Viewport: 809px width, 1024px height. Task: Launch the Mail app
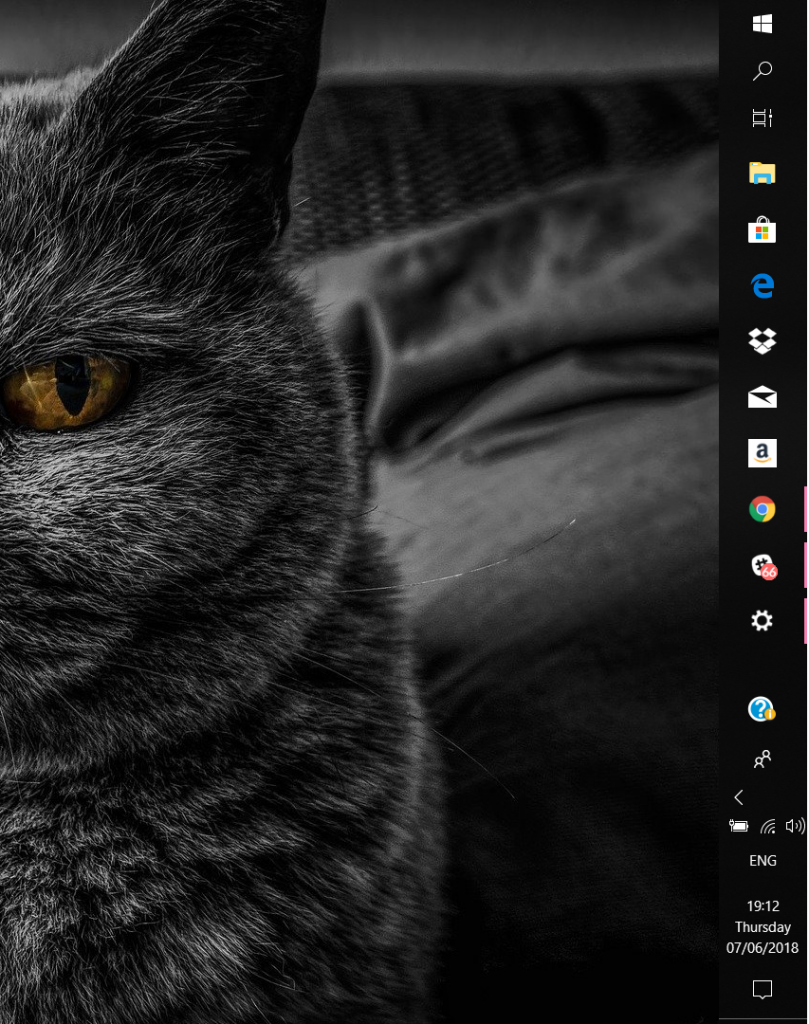pyautogui.click(x=762, y=397)
